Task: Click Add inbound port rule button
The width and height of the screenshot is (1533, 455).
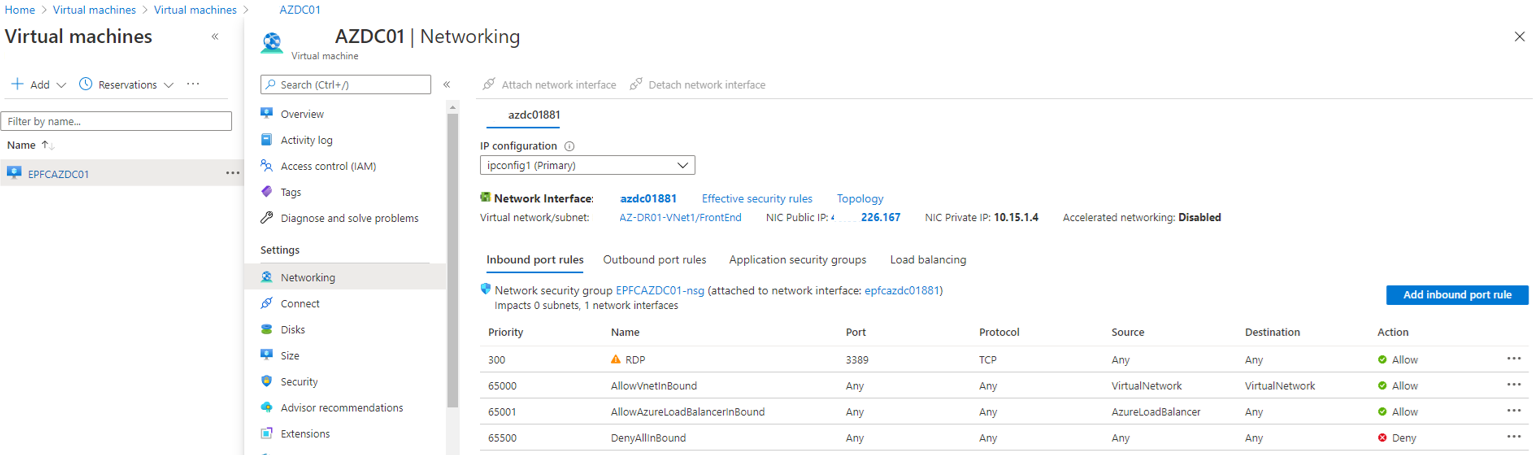Action: (1457, 295)
